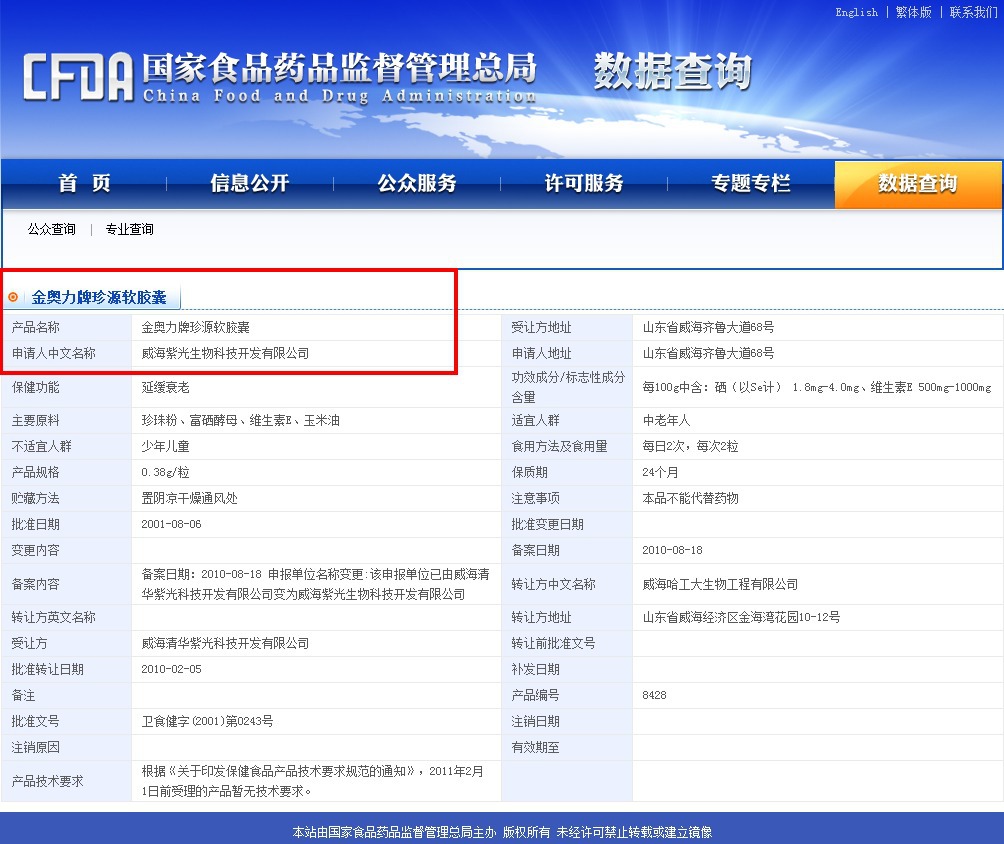Click the 金奥力牌珍源软胶囊 title tab
The height and width of the screenshot is (844, 1004).
99,297
